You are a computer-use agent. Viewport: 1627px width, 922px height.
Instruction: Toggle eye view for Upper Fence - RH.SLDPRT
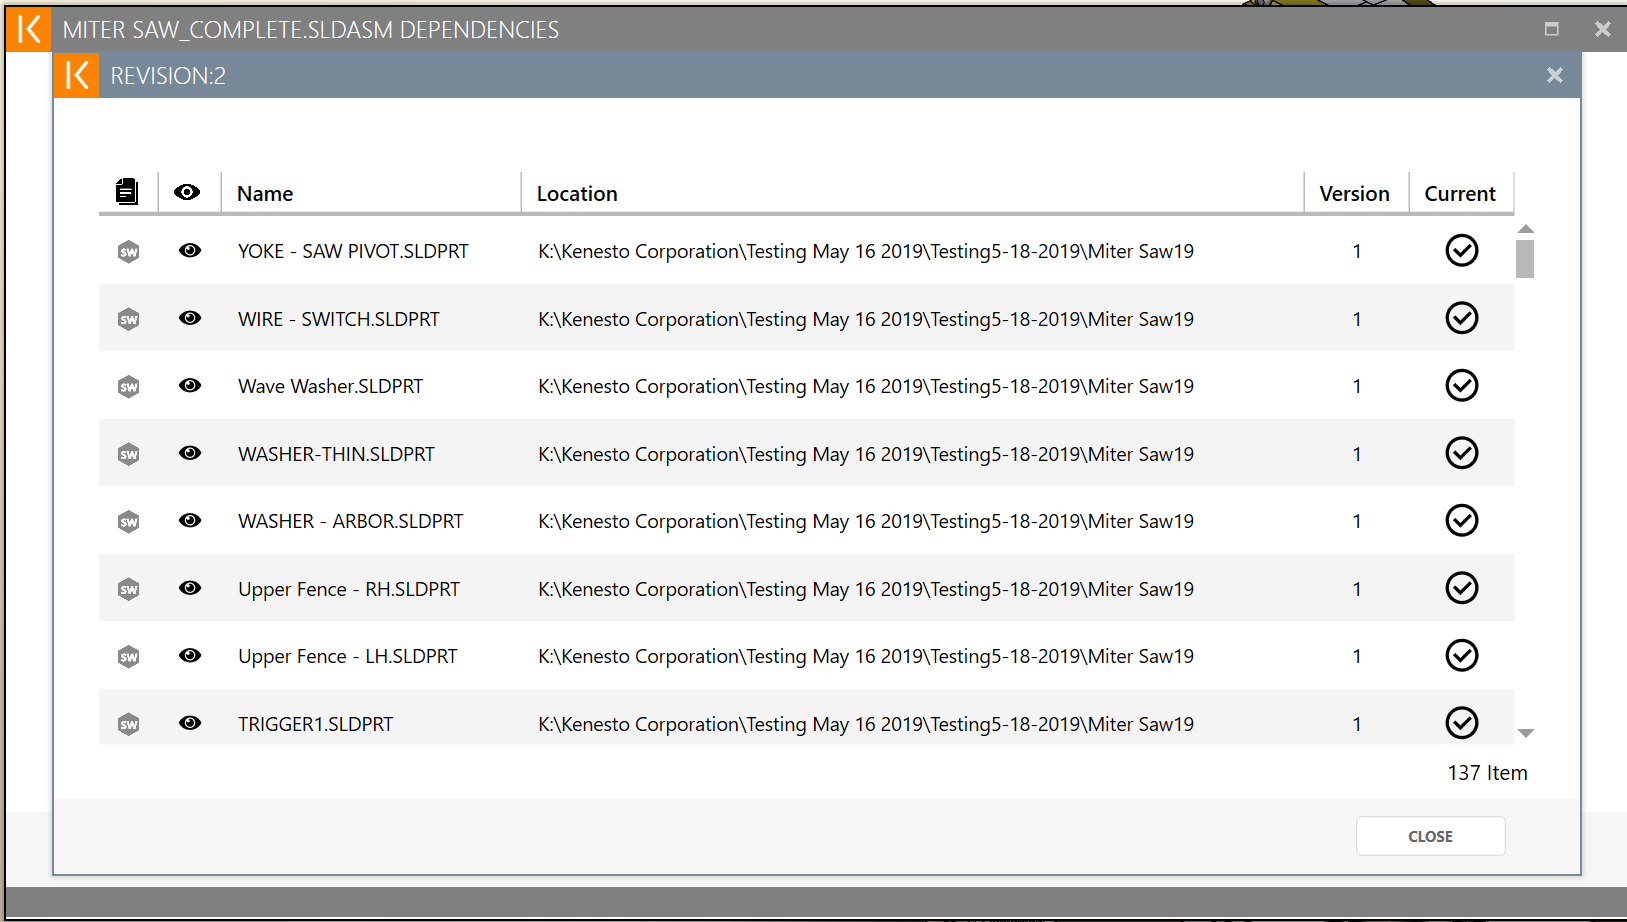click(x=190, y=588)
